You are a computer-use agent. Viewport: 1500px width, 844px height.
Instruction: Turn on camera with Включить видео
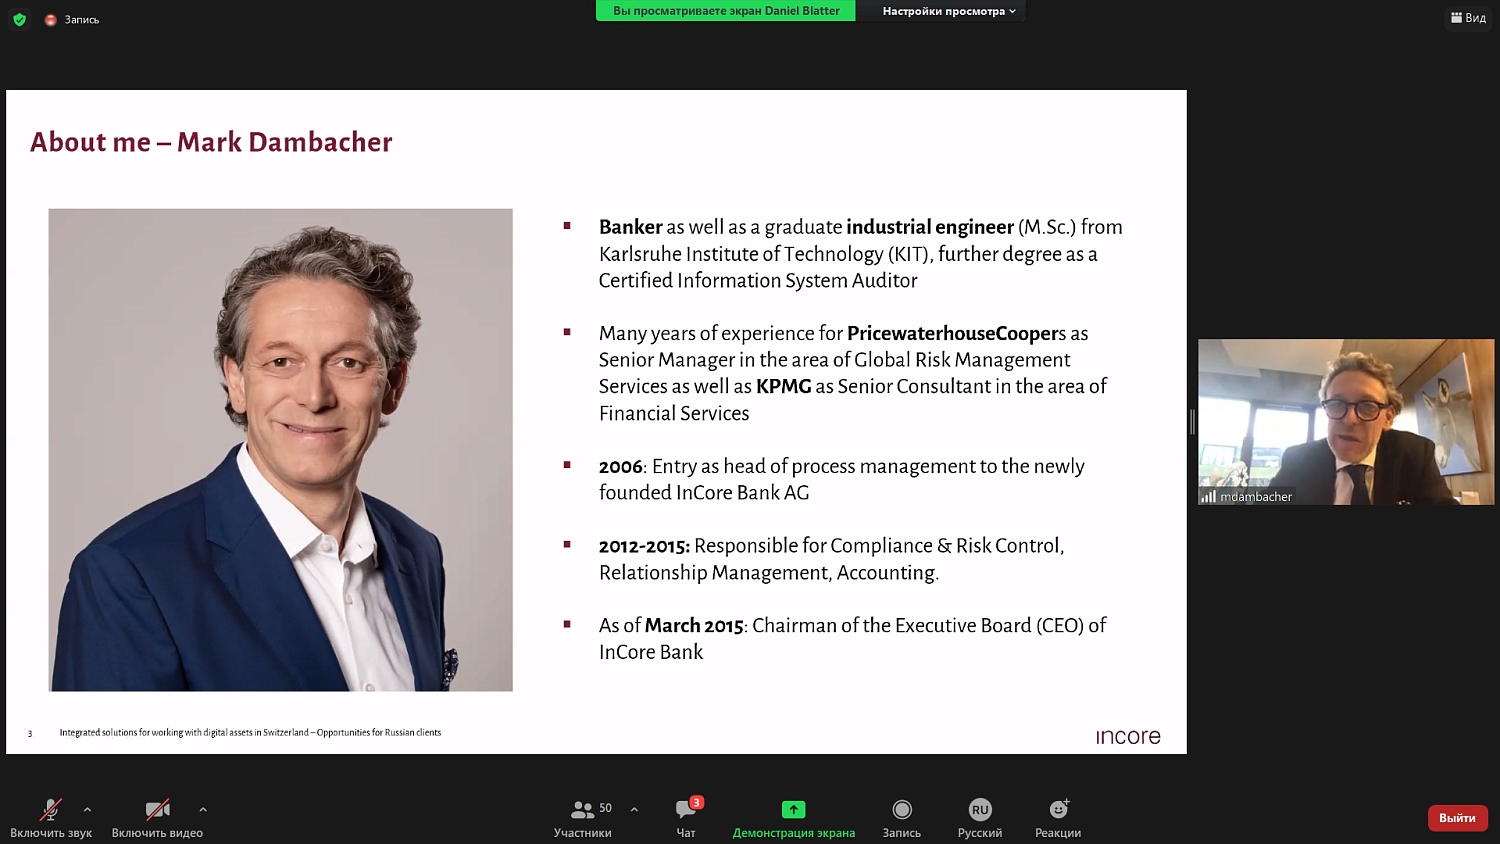(157, 817)
